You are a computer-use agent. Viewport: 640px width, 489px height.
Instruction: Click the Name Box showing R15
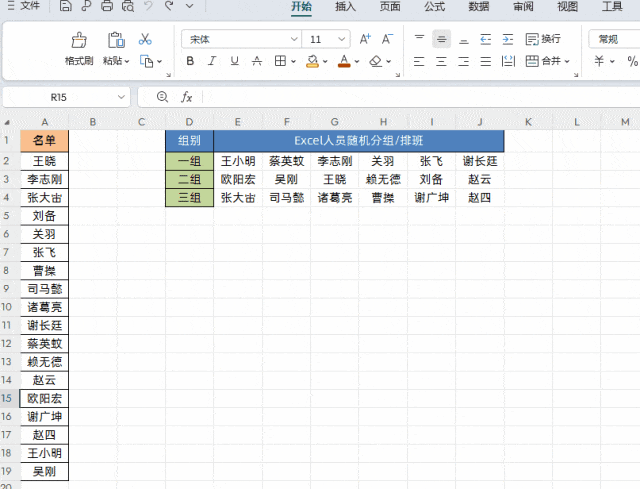(58, 97)
